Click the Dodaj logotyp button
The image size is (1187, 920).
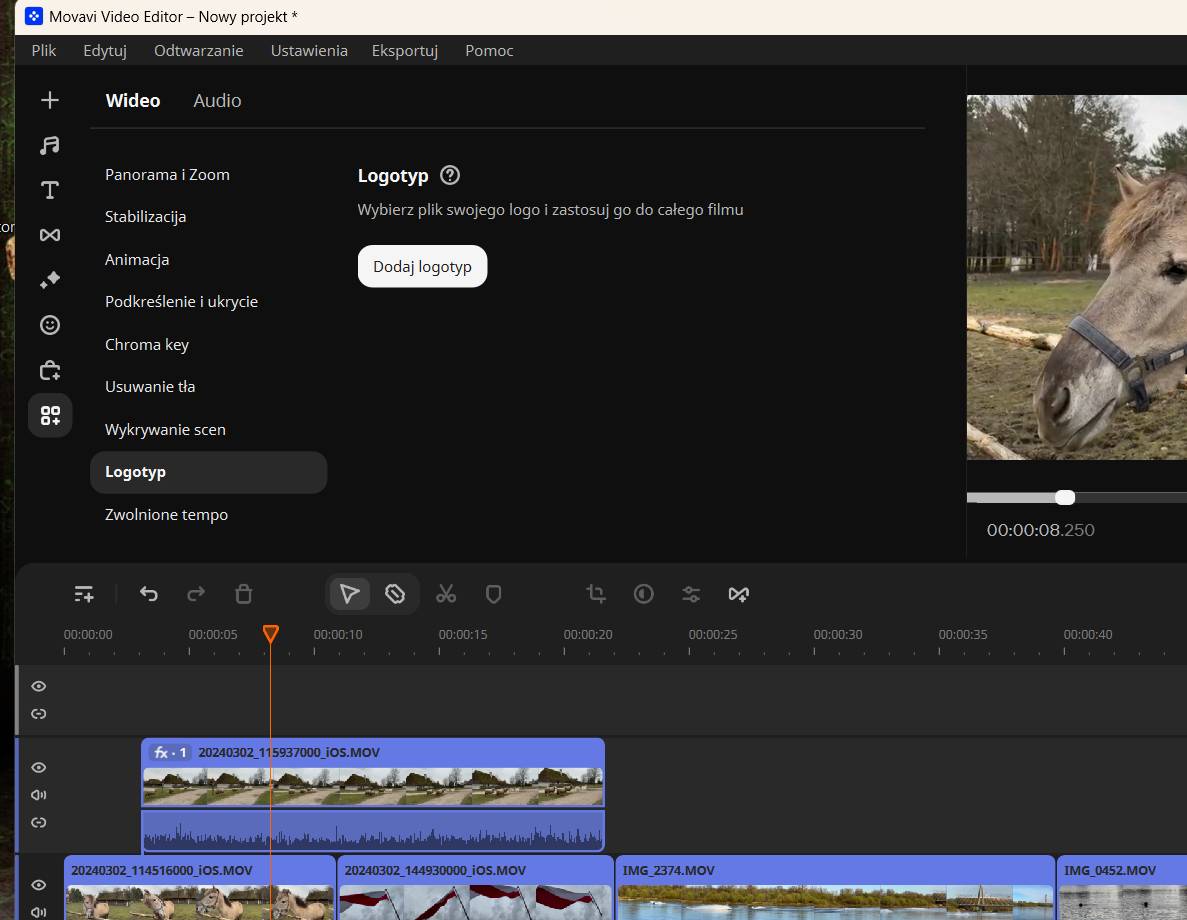click(x=422, y=267)
